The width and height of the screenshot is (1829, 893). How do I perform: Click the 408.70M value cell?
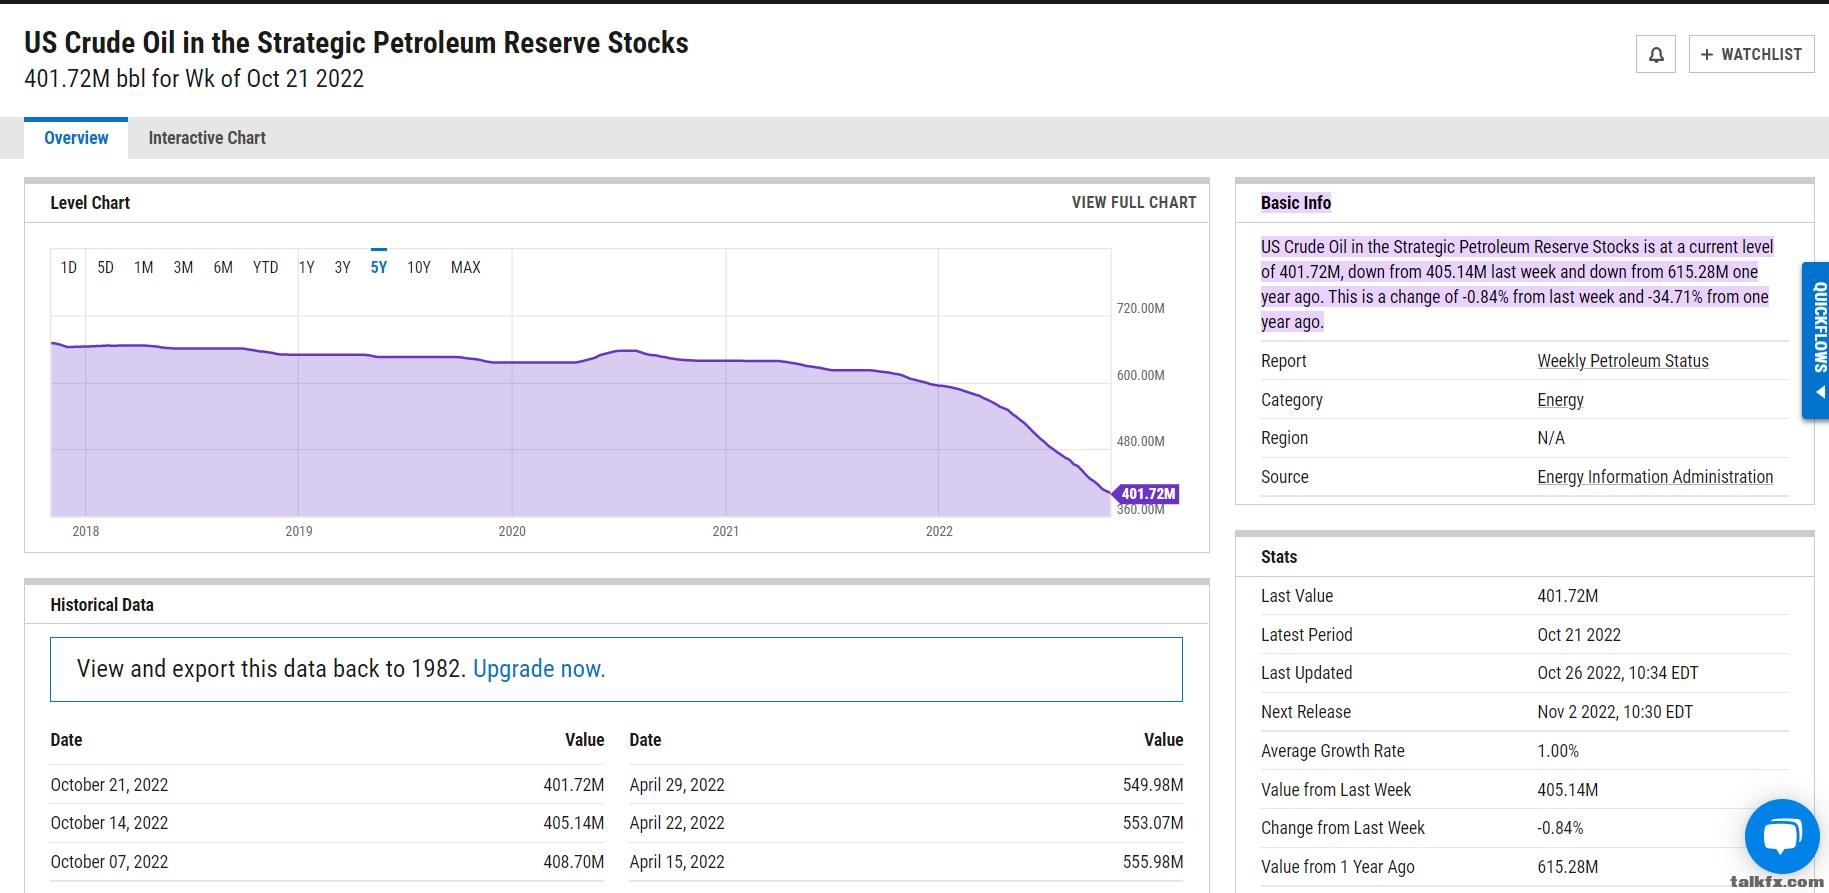(574, 862)
